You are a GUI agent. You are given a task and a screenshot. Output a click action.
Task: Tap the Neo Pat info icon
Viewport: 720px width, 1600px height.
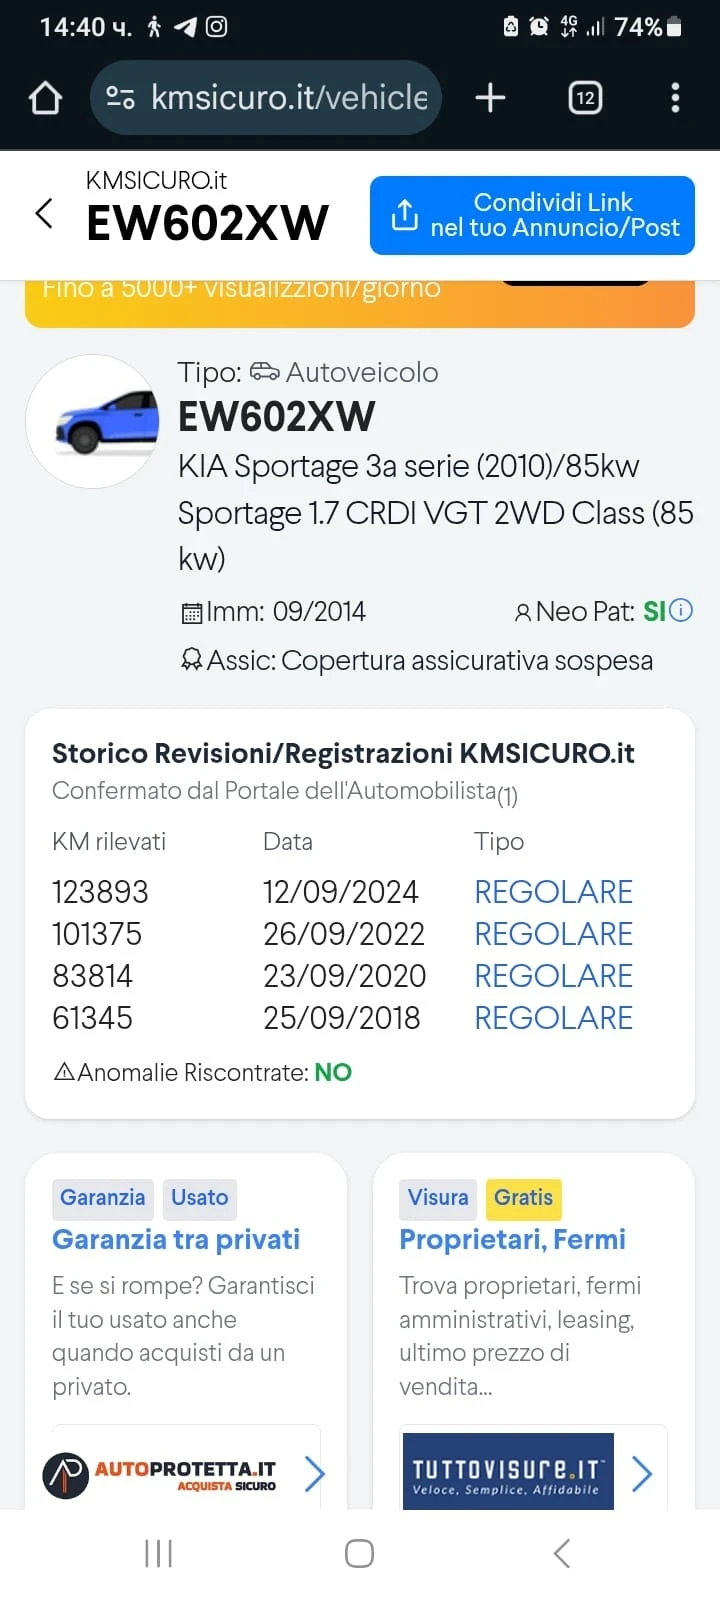681,610
